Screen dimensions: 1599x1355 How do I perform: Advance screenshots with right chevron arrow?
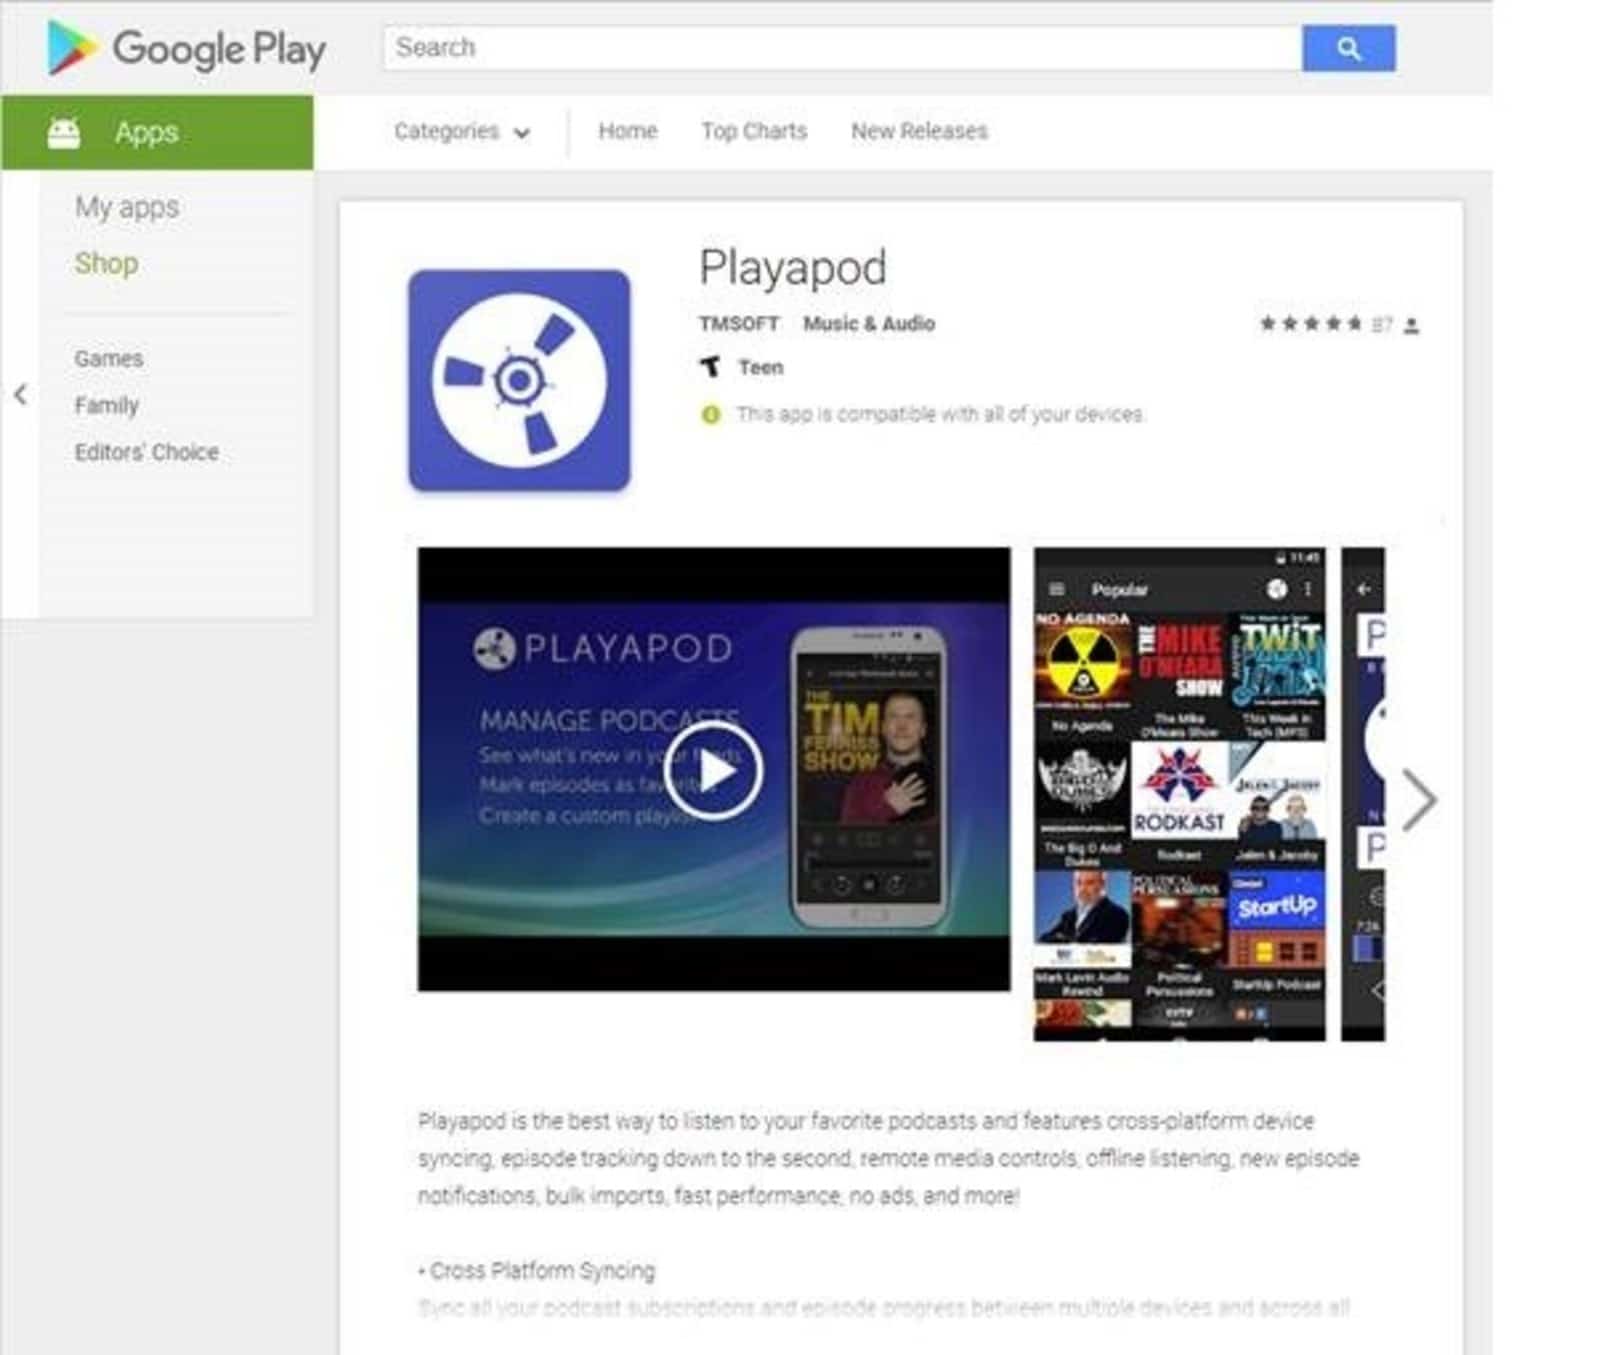[1419, 799]
